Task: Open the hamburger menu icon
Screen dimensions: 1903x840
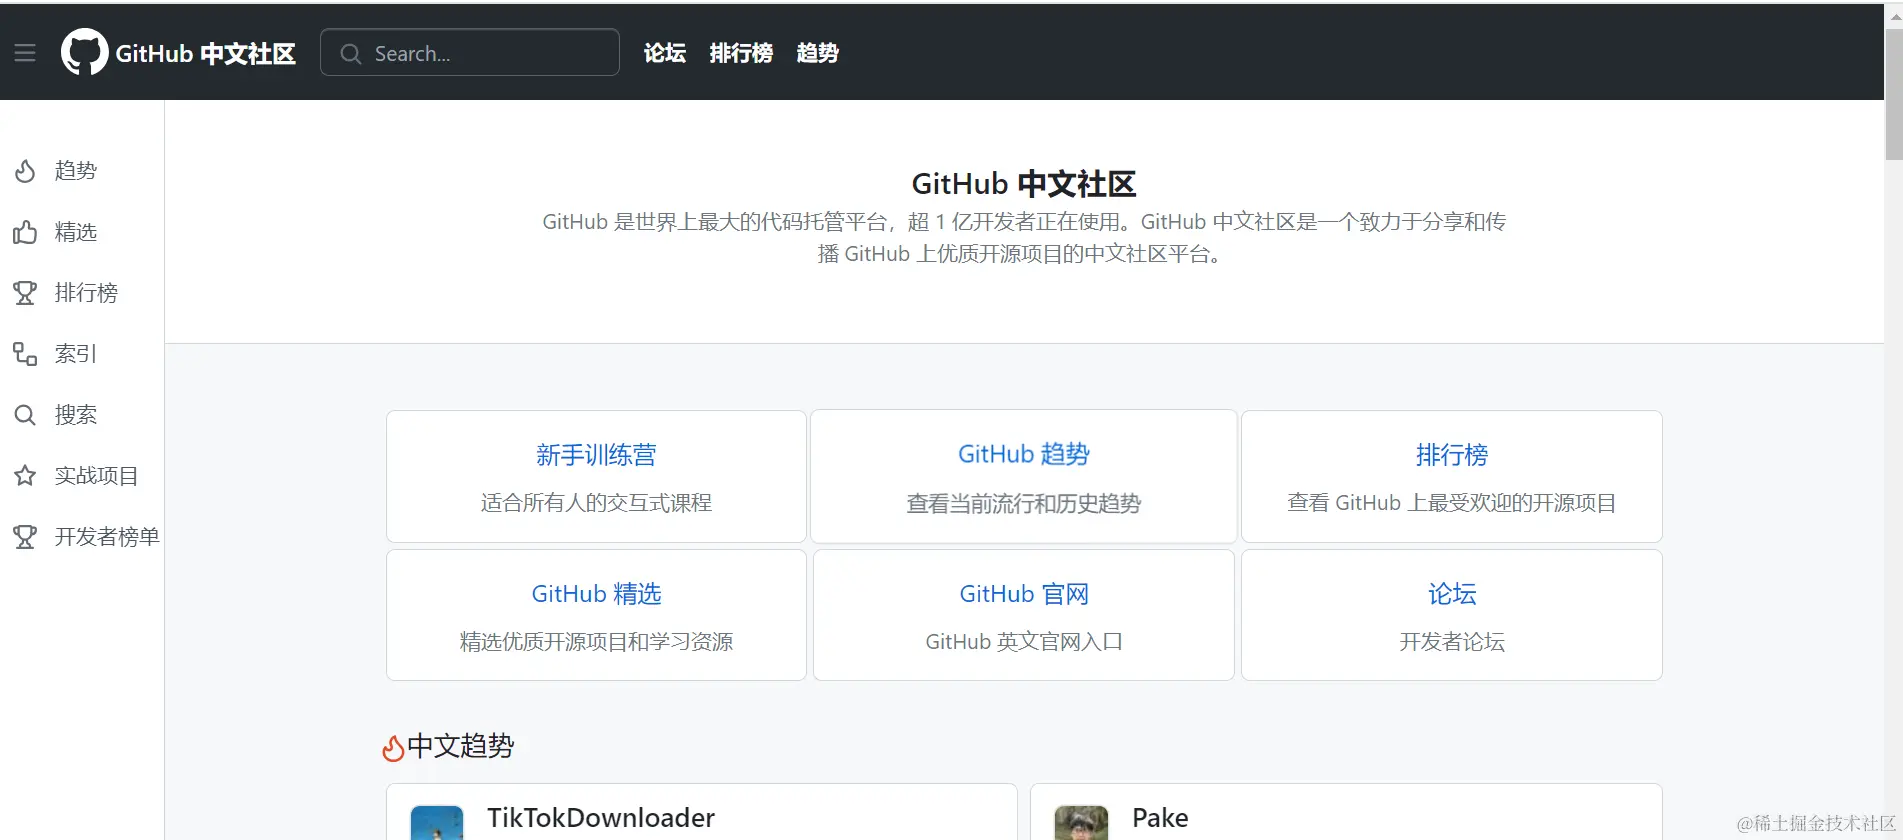Action: pos(25,53)
